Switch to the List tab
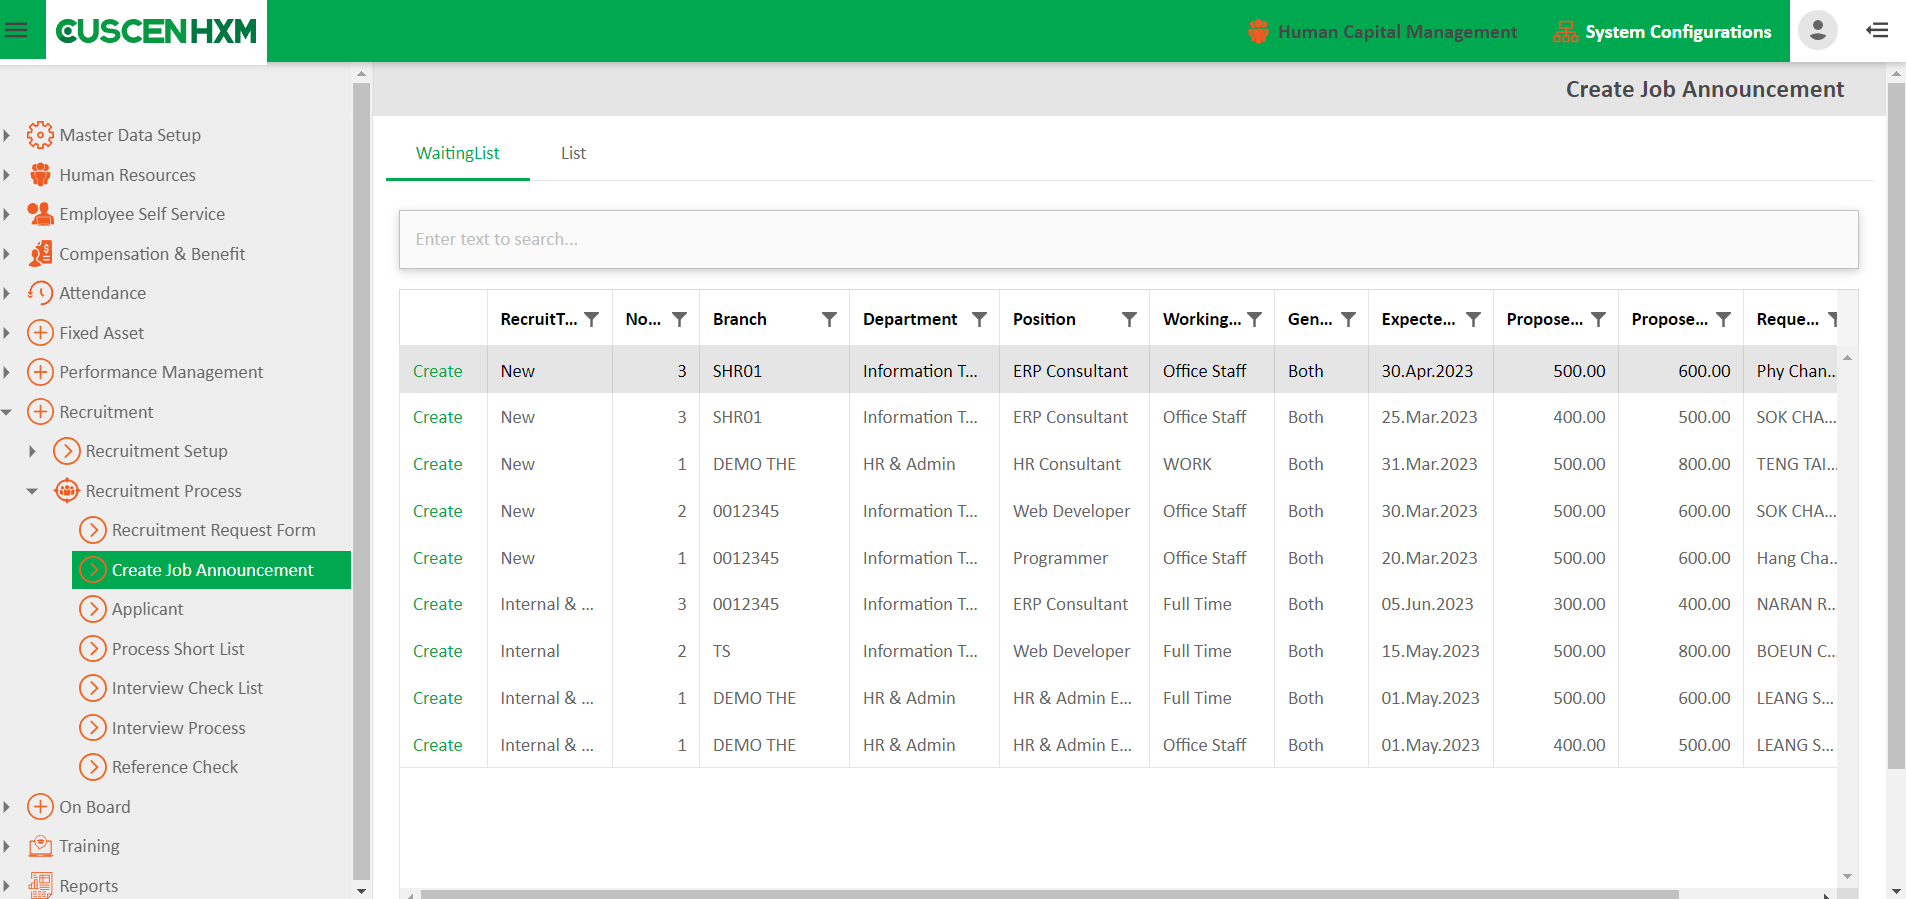 click(x=573, y=153)
